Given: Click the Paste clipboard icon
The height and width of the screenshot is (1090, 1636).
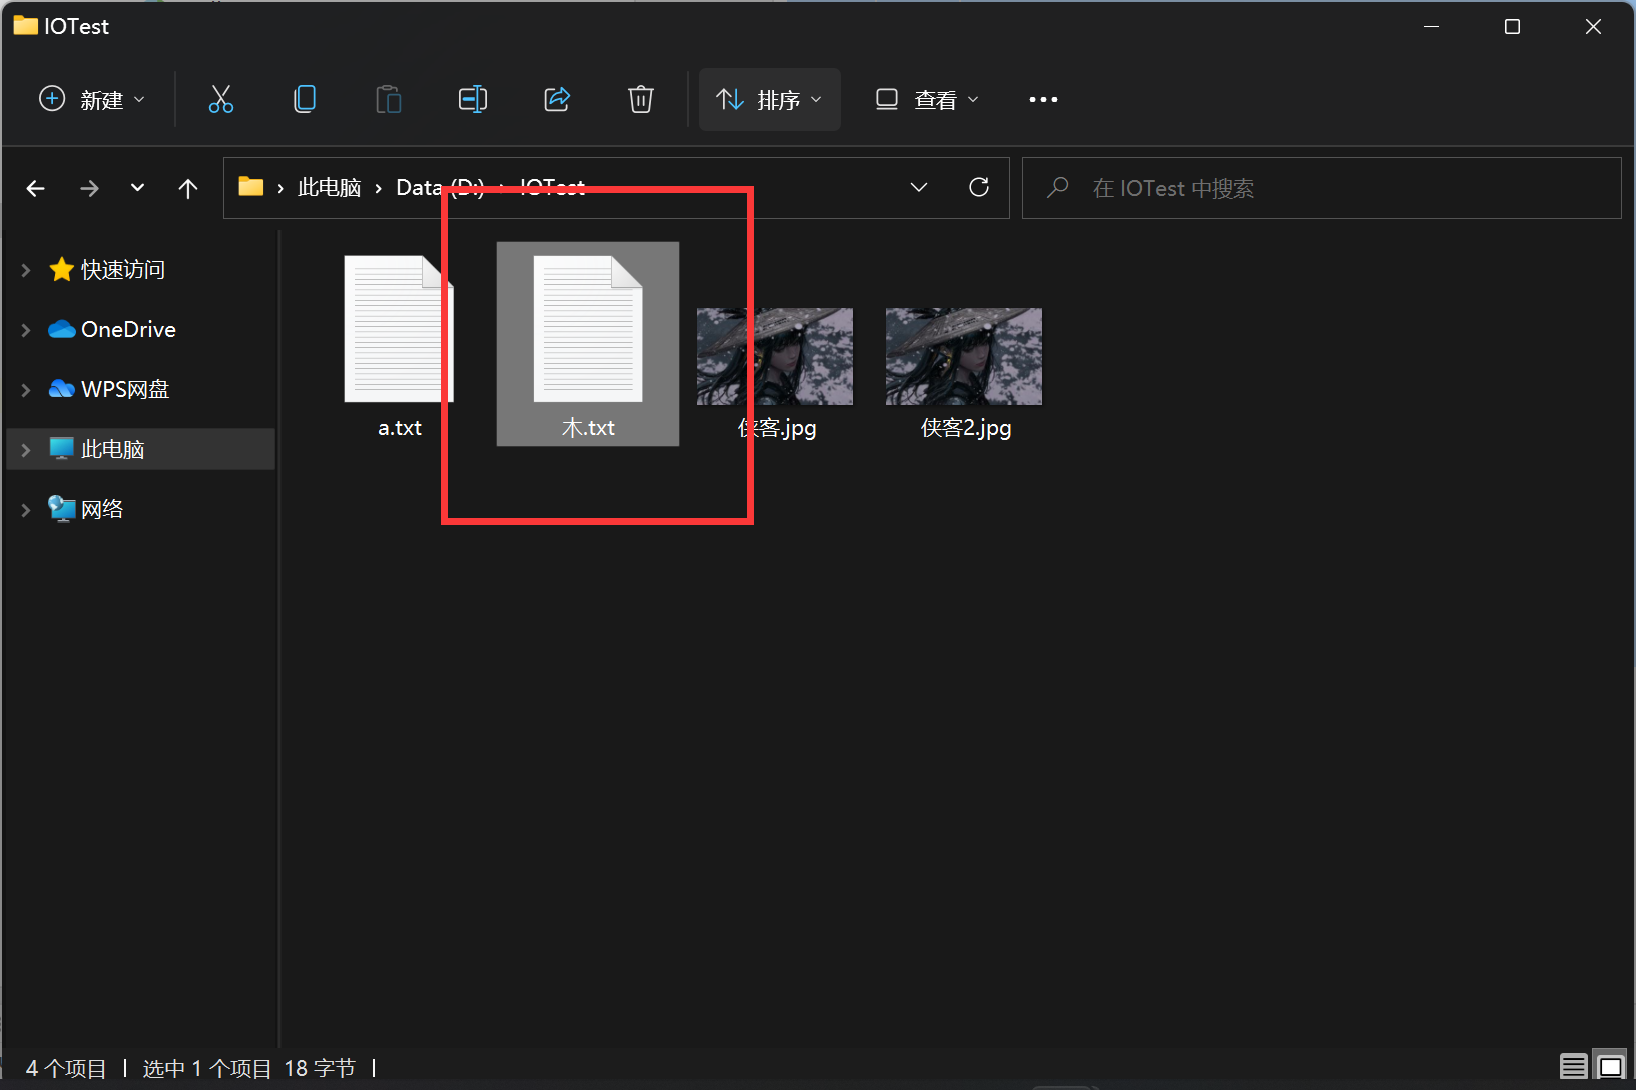Looking at the screenshot, I should tap(389, 99).
